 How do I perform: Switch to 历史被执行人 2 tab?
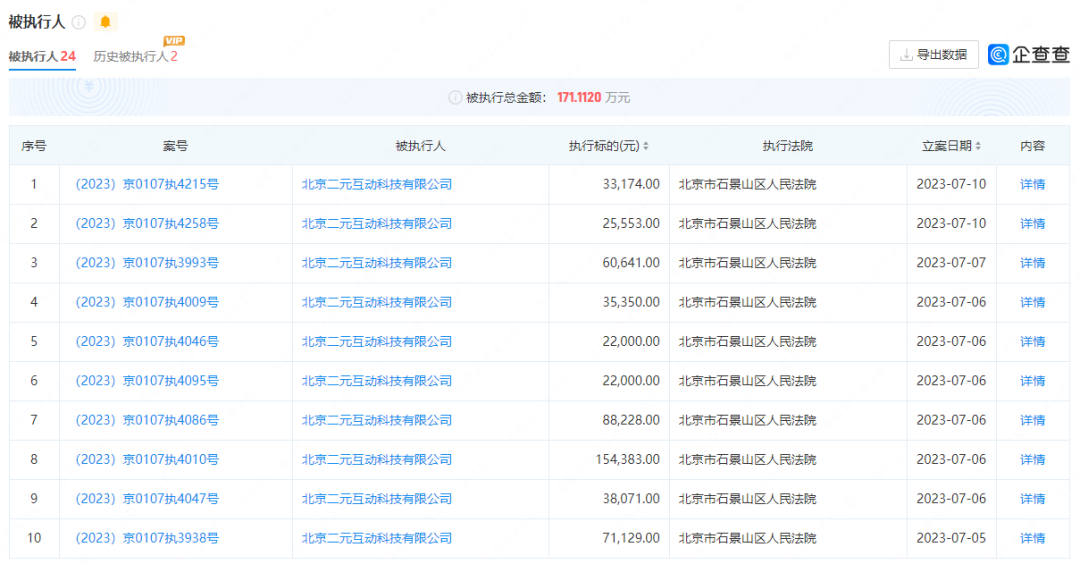point(136,56)
